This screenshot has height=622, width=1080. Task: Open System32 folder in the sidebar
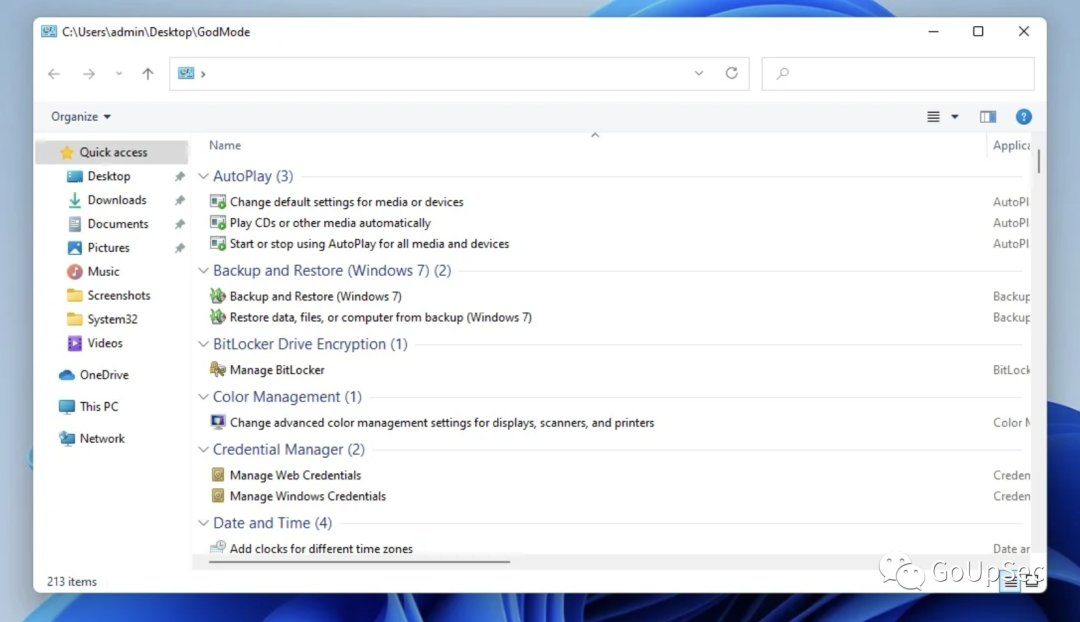[112, 319]
